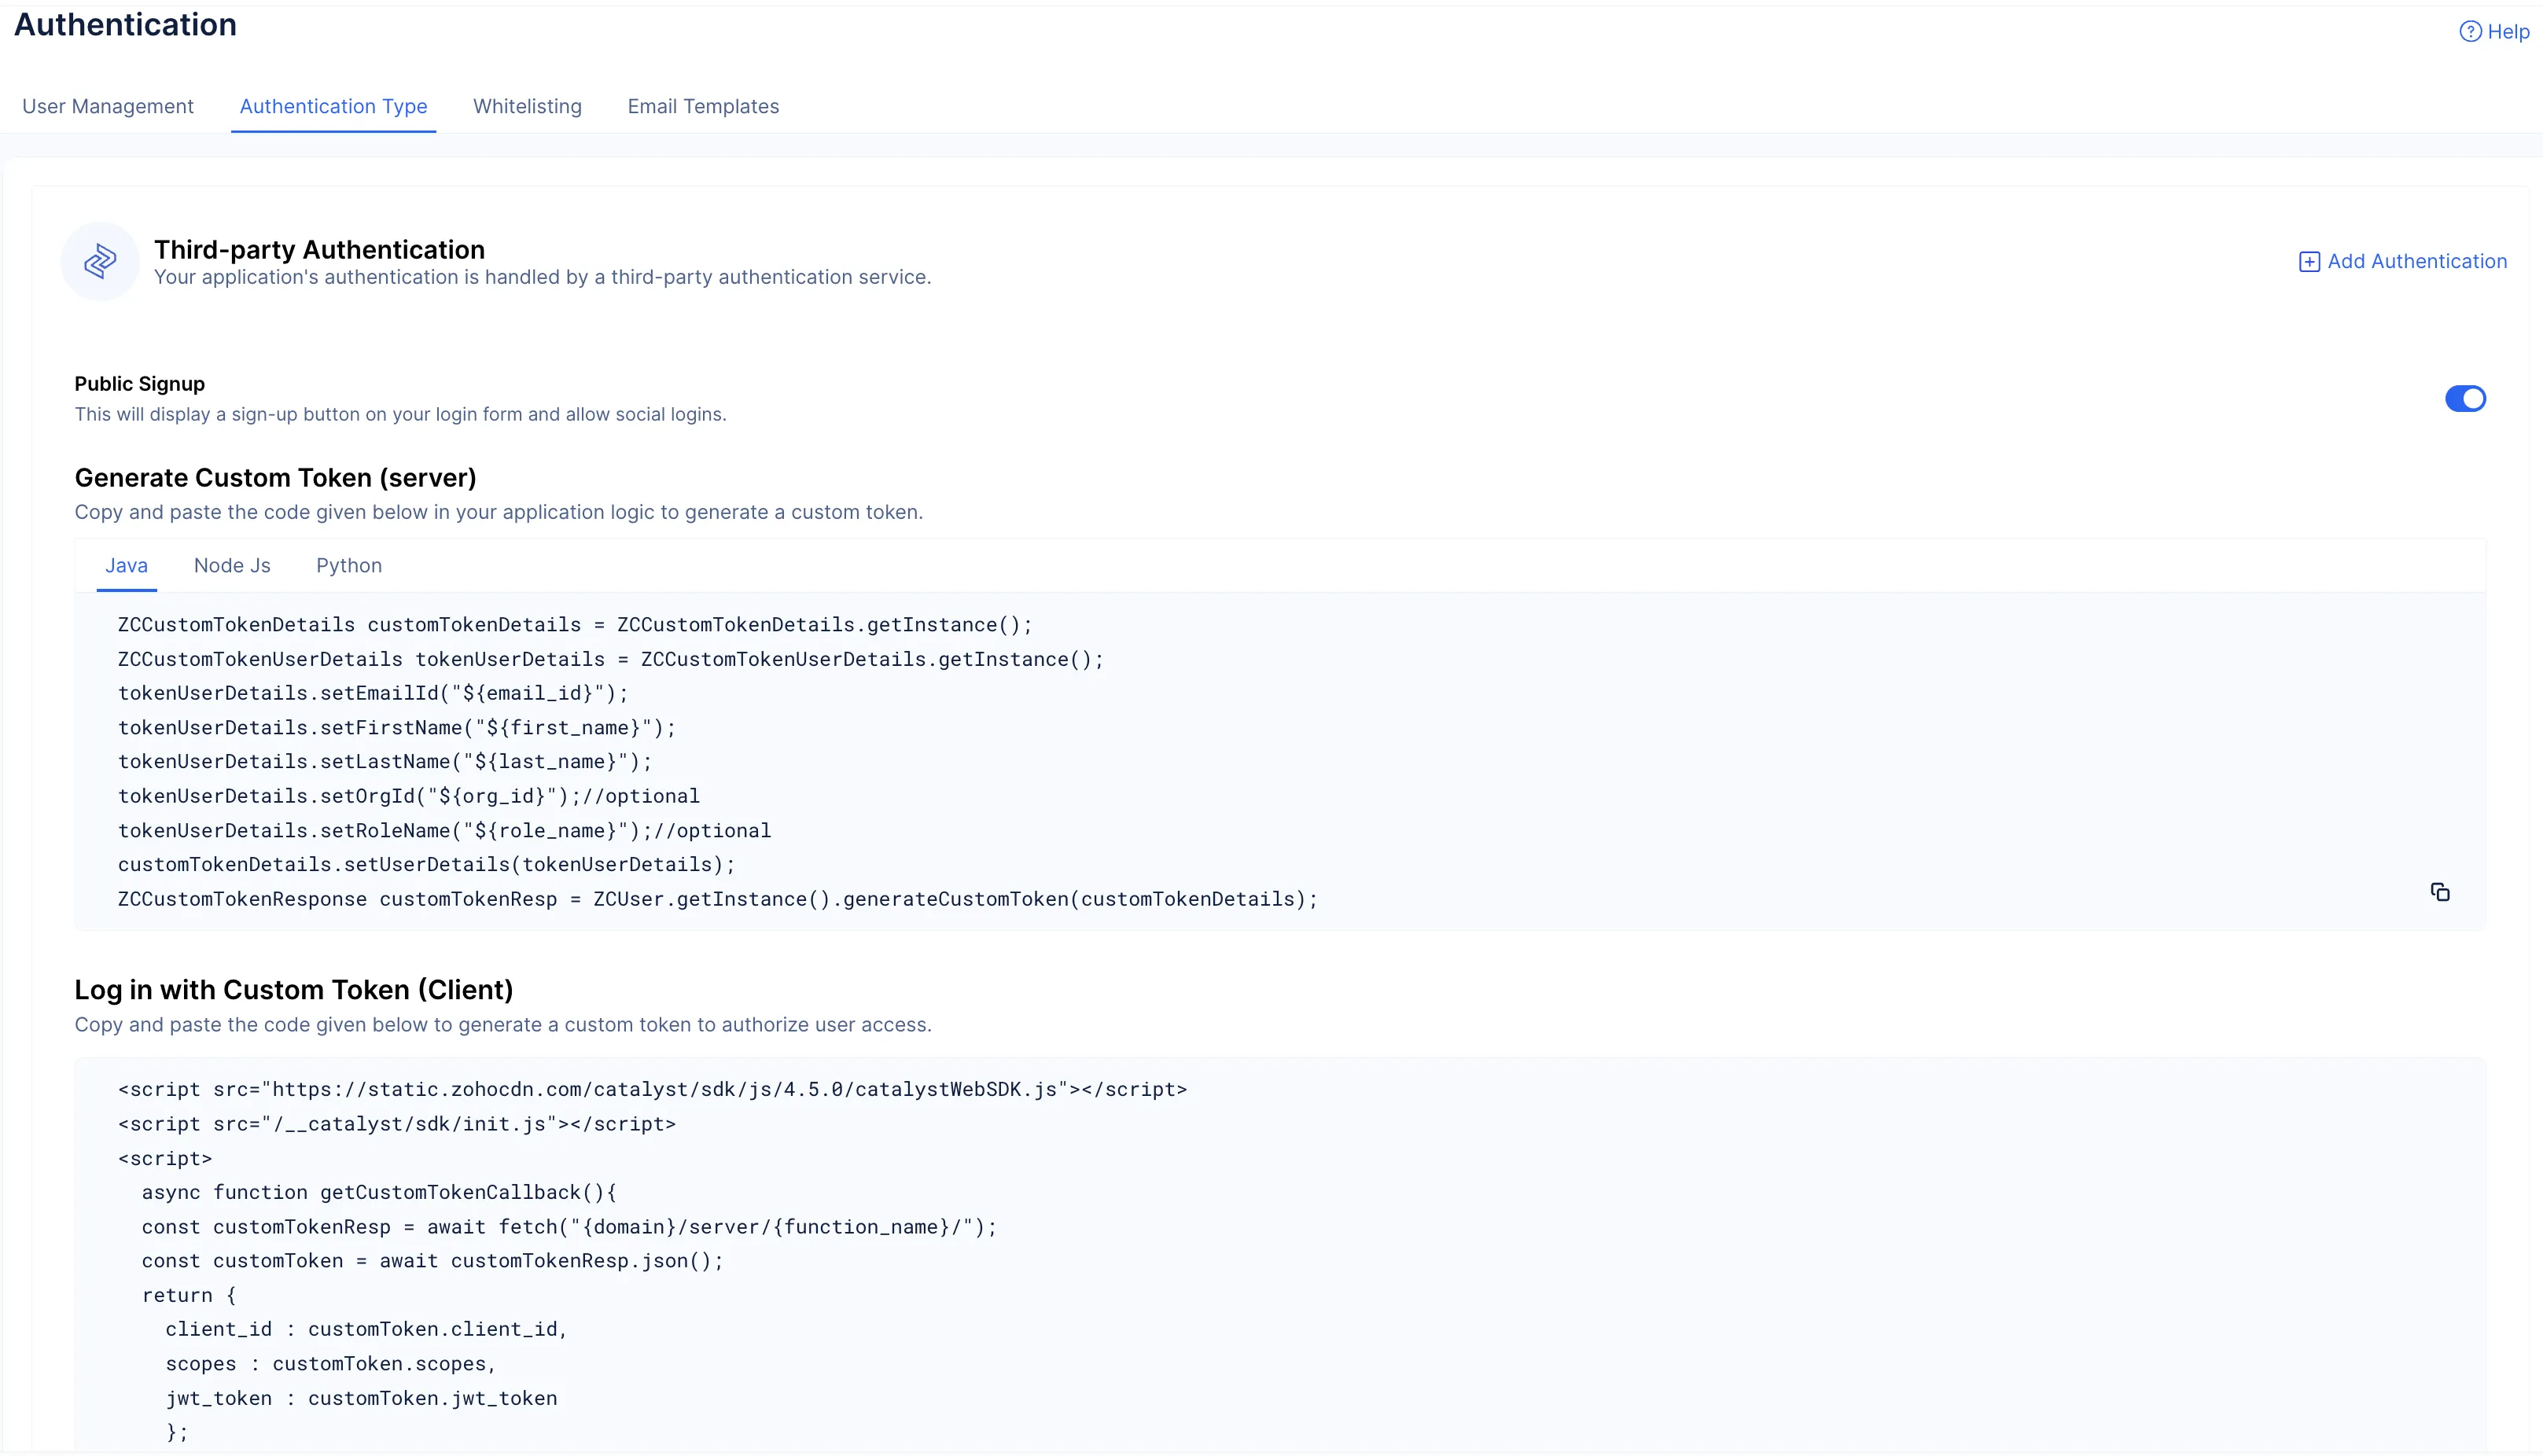Select the Authentication Type tab
Image resolution: width=2543 pixels, height=1456 pixels.
point(333,106)
